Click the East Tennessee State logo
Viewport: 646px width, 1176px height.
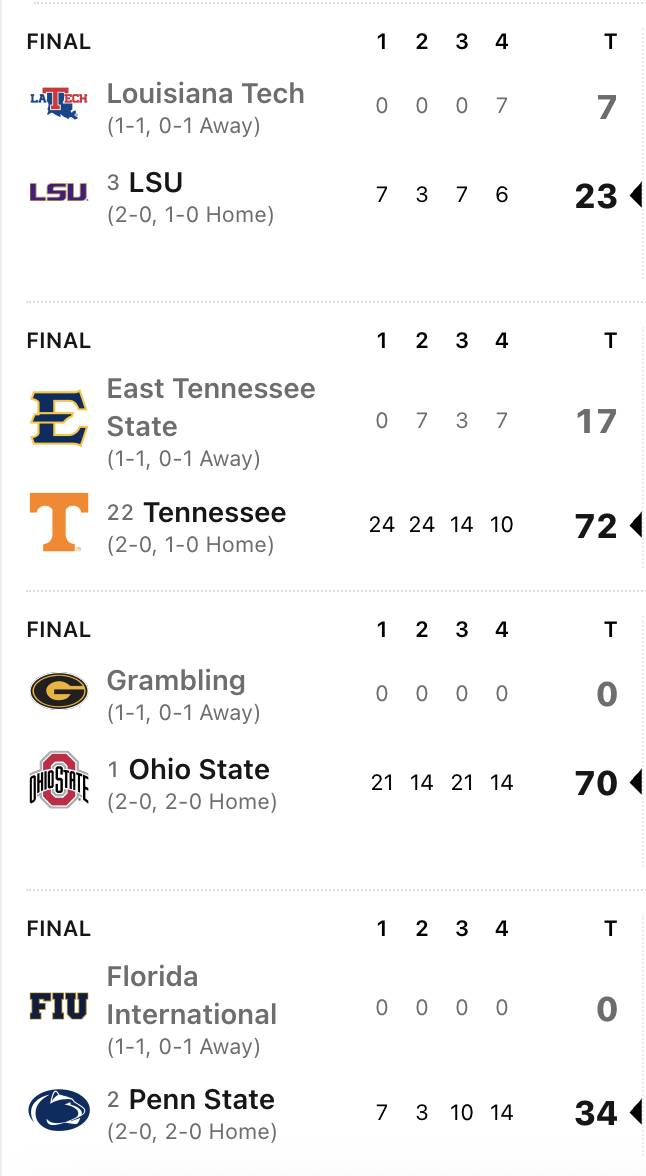click(58, 418)
